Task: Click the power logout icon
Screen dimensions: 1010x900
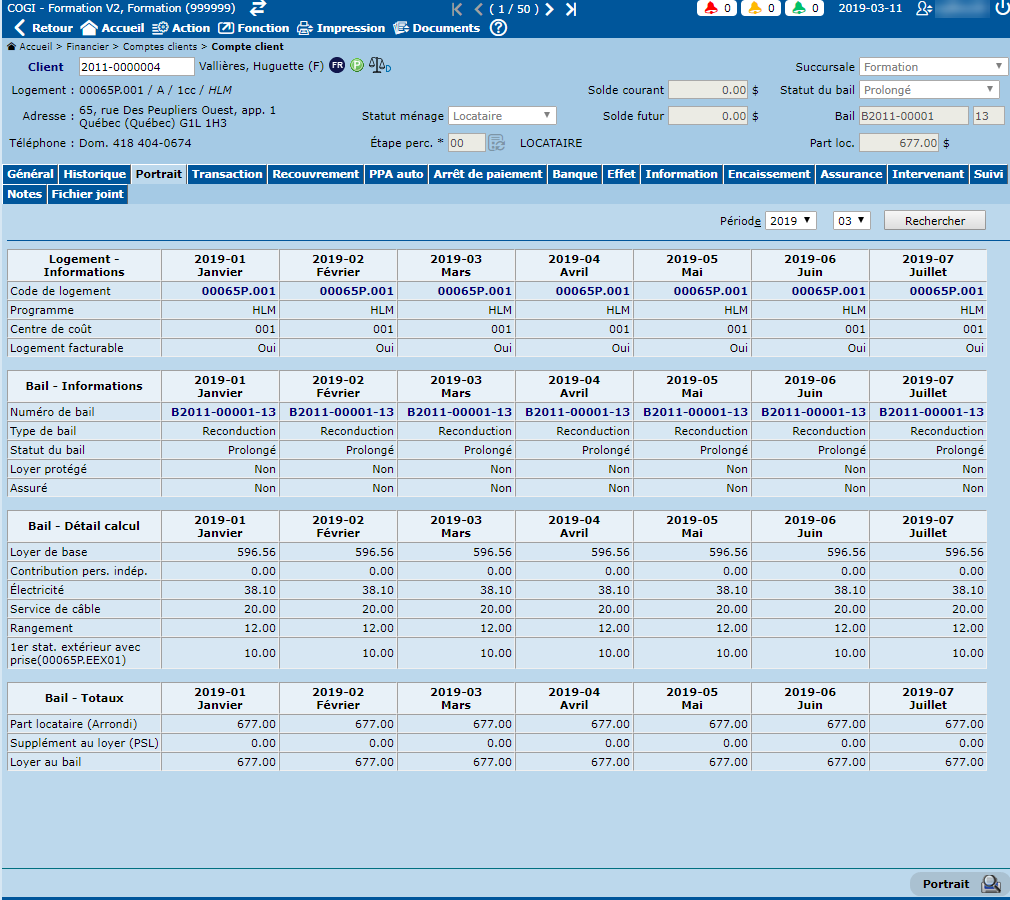Action: tap(1001, 8)
